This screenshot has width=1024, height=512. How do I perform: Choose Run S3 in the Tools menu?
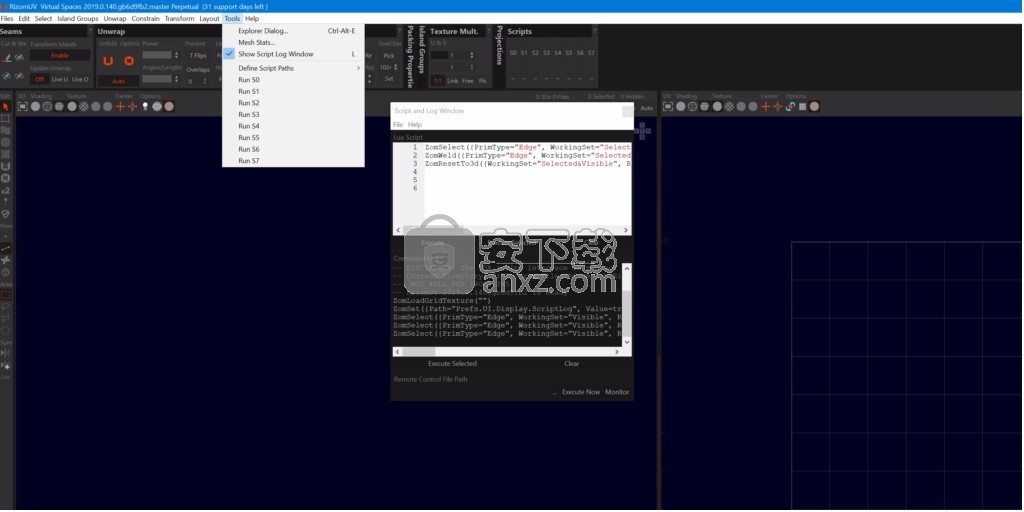click(293, 114)
